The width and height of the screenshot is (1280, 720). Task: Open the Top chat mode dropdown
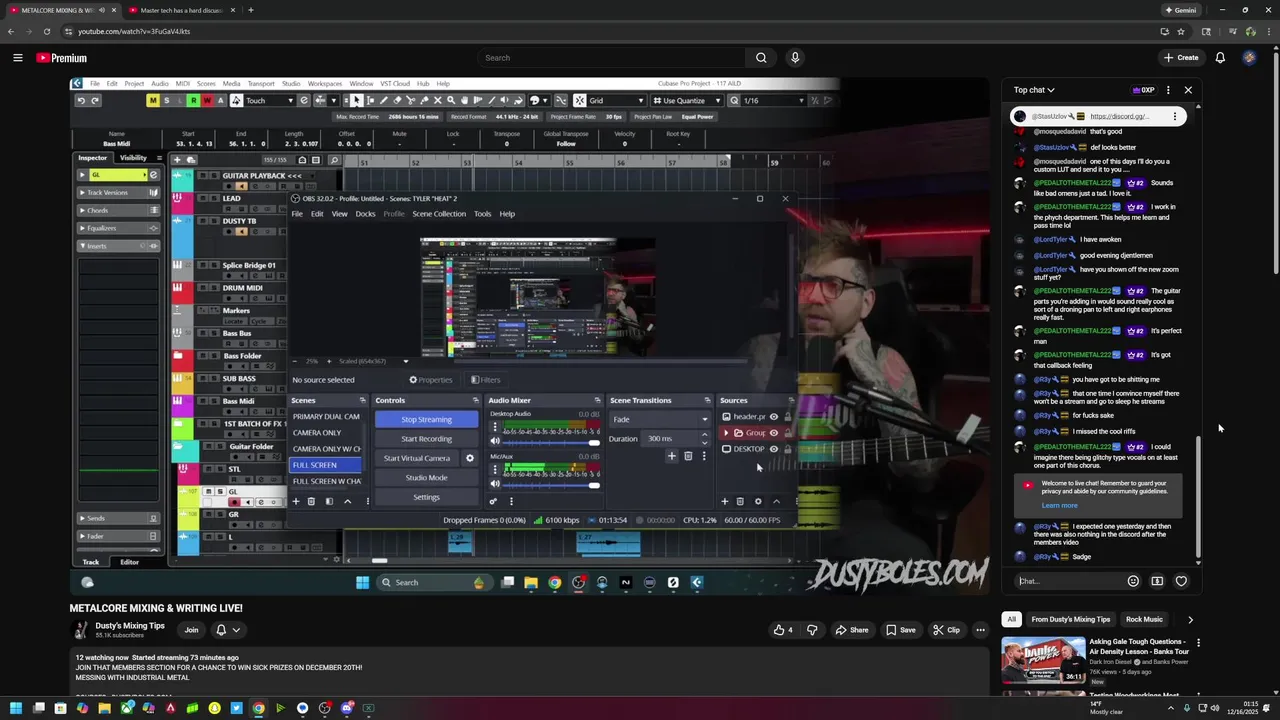point(1034,90)
